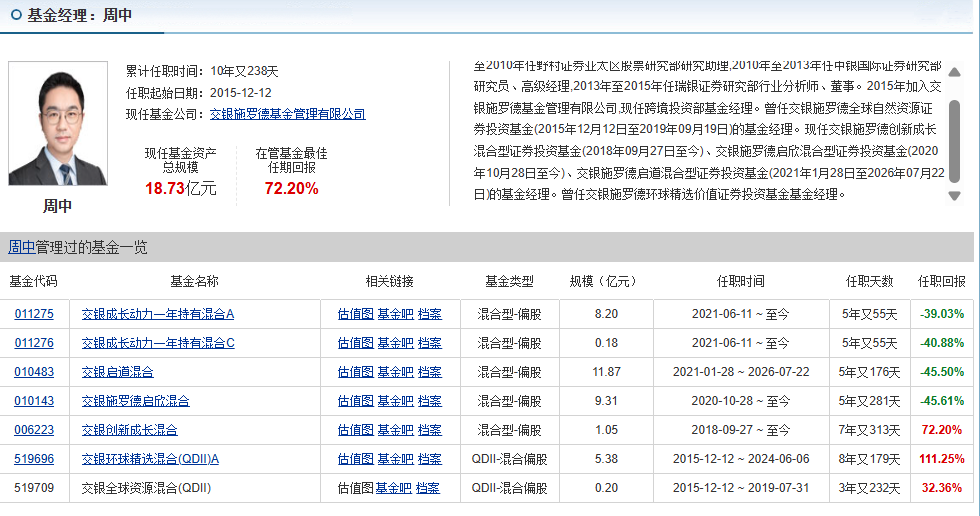Select the 2015-12-12 ~ 2019-07-31 date range
980x516 pixels.
pos(741,488)
